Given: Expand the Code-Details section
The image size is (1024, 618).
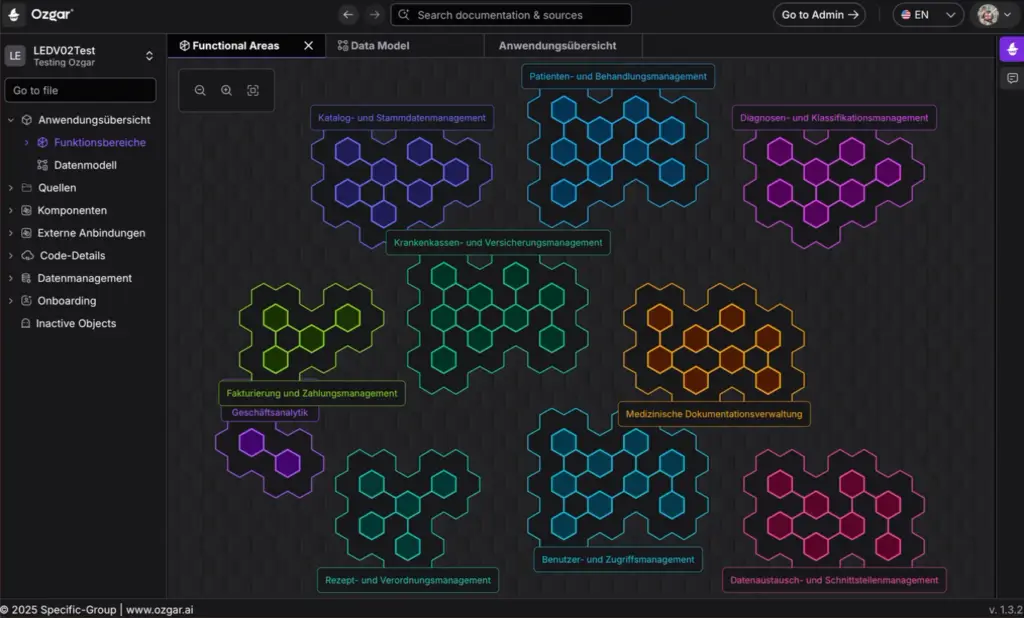Looking at the screenshot, I should point(11,256).
